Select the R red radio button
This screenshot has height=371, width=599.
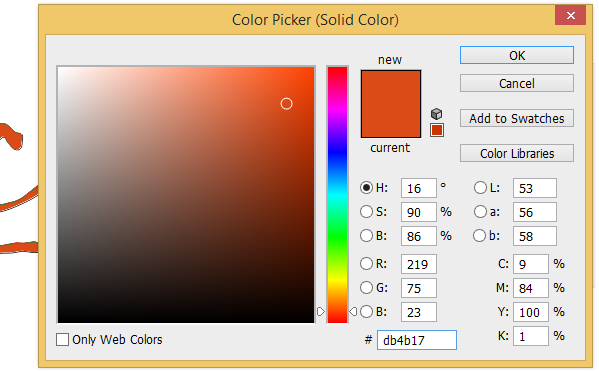click(x=366, y=263)
